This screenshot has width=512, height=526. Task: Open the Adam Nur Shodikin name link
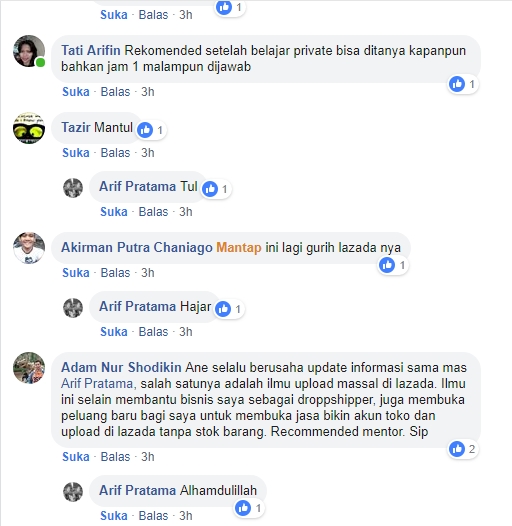click(x=121, y=367)
